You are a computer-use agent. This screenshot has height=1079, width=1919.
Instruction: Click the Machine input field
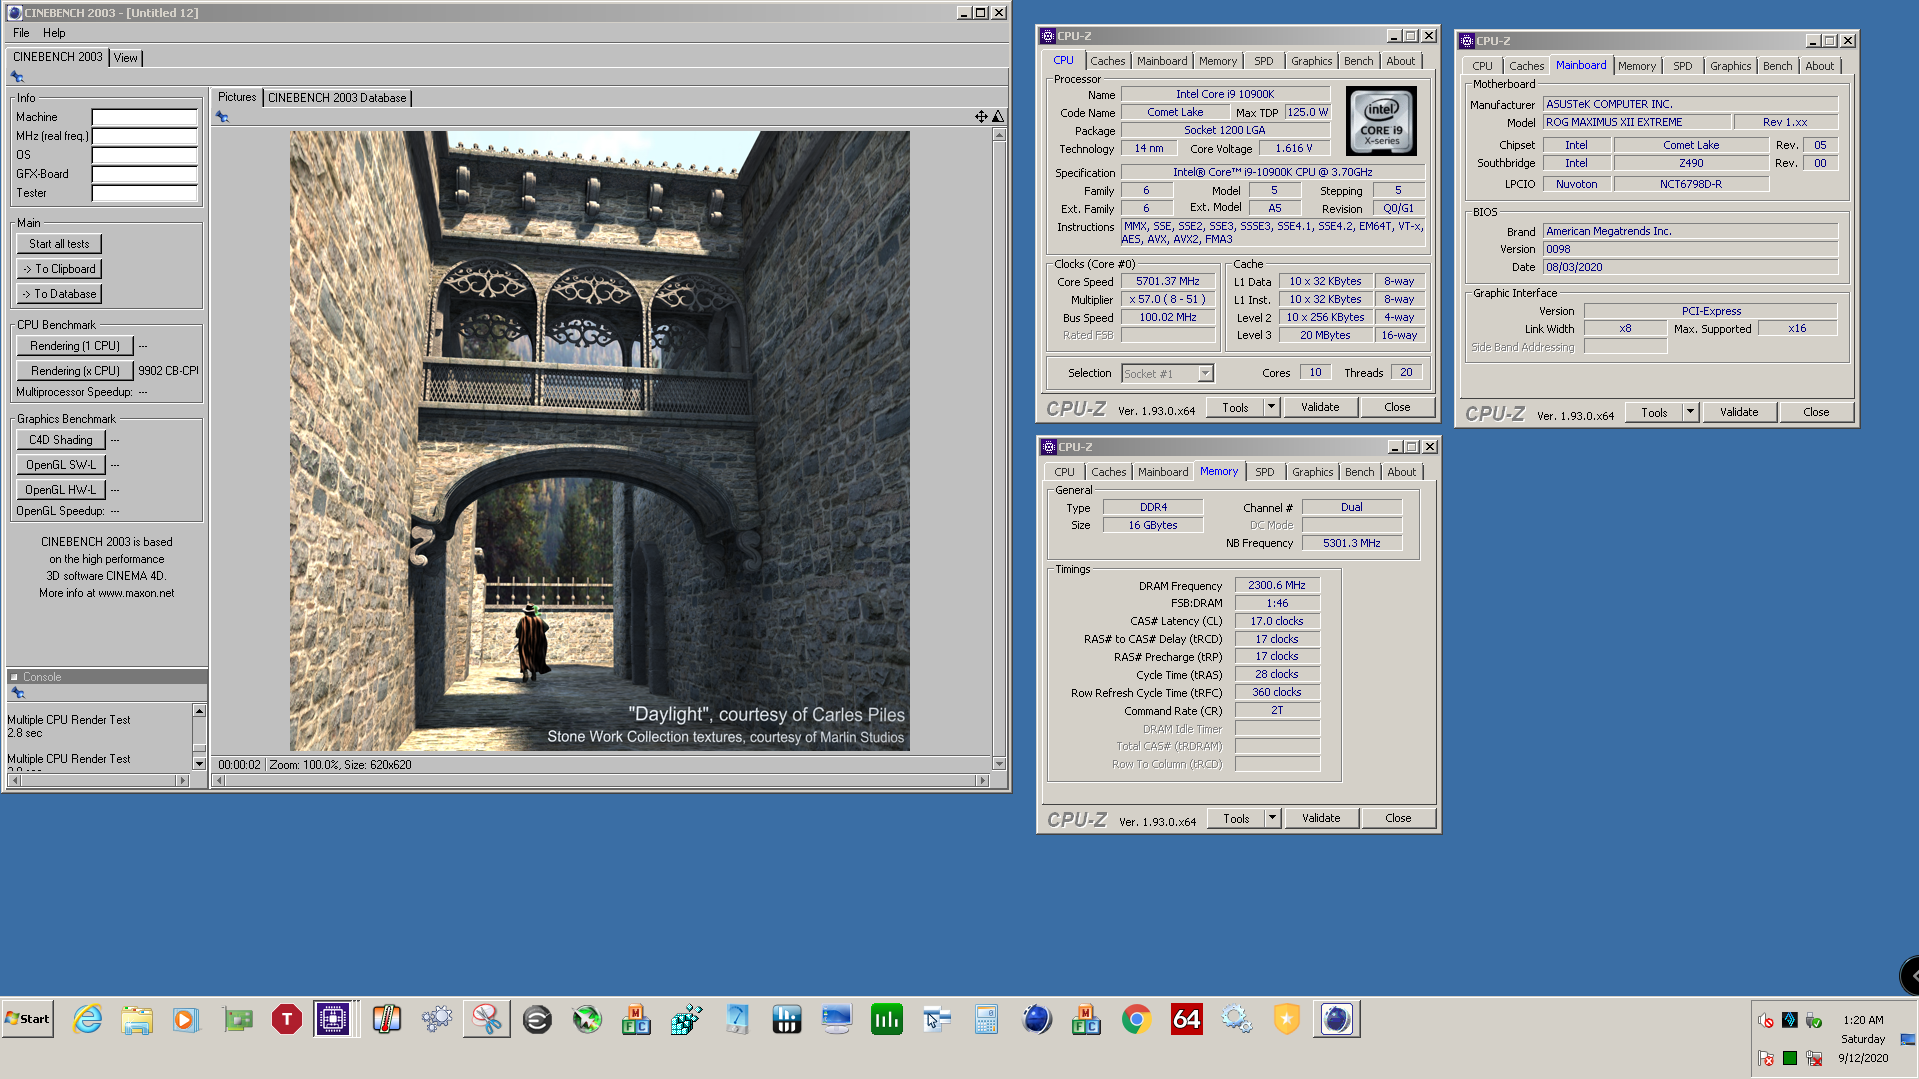(x=144, y=117)
